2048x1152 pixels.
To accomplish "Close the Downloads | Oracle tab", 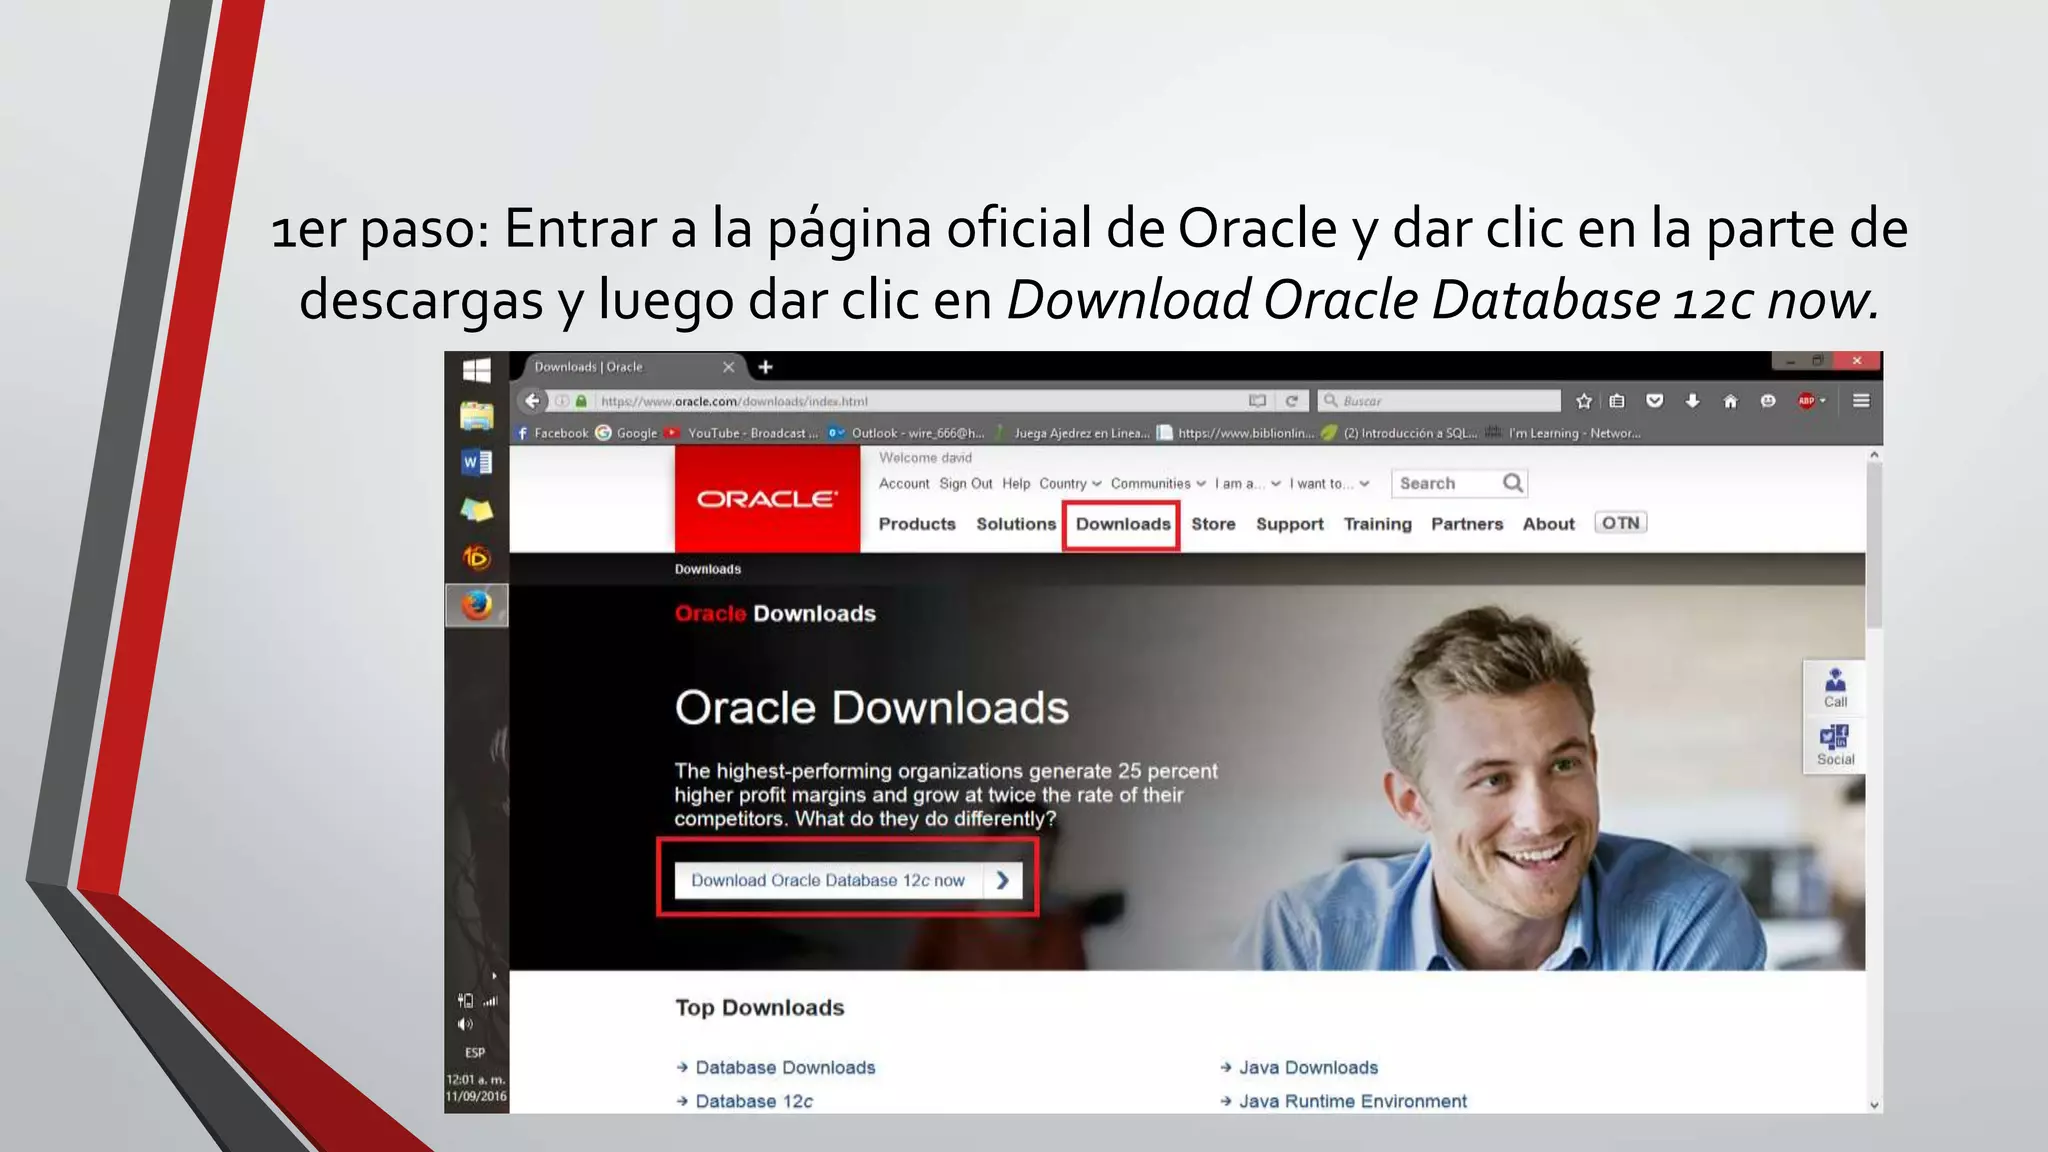I will [728, 367].
